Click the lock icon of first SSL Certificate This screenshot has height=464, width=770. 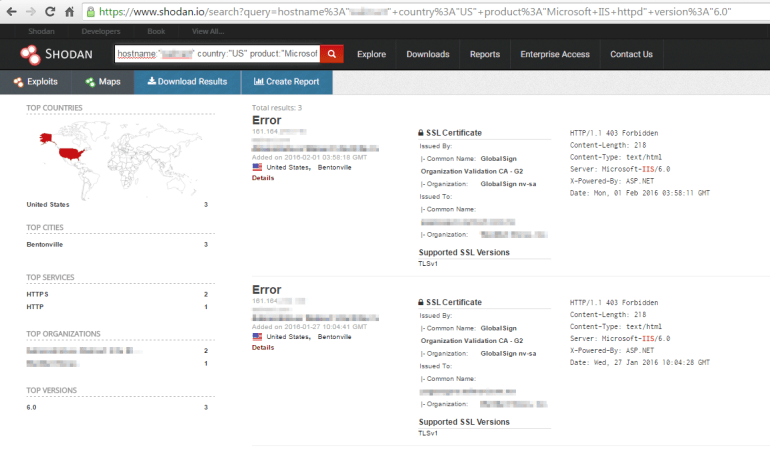pos(421,133)
